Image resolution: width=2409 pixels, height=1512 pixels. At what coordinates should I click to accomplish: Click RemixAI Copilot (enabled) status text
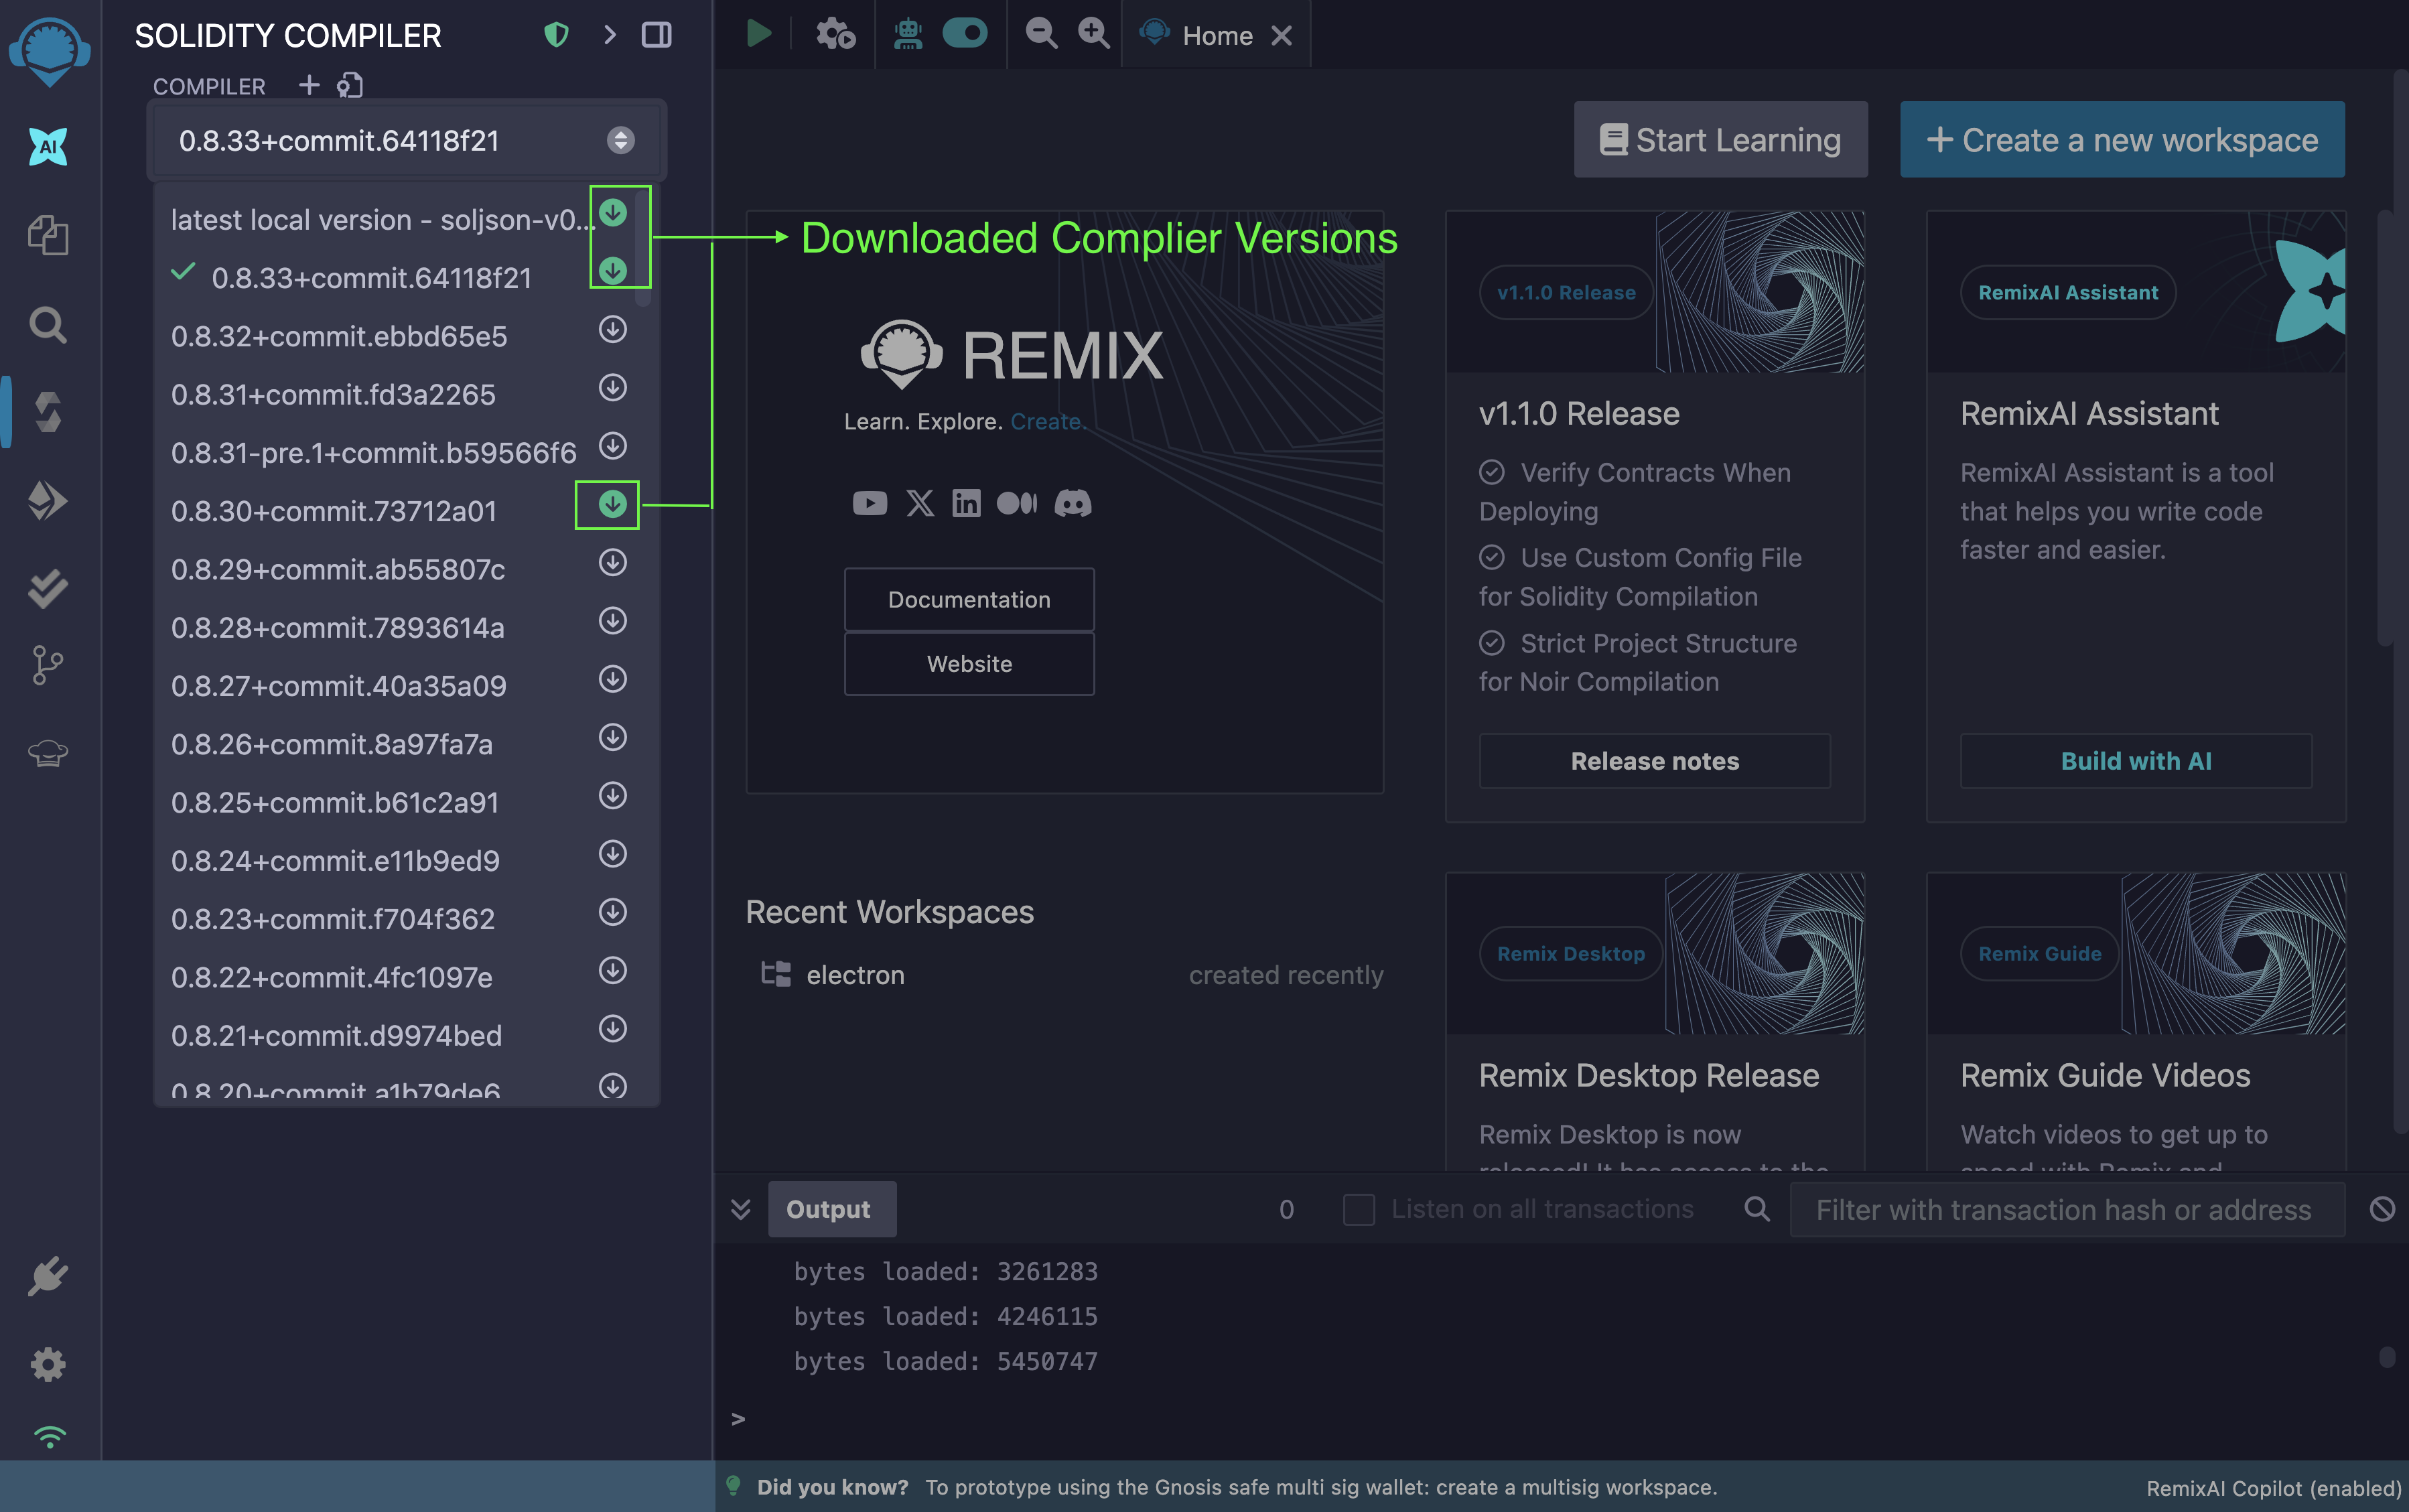point(2273,1488)
